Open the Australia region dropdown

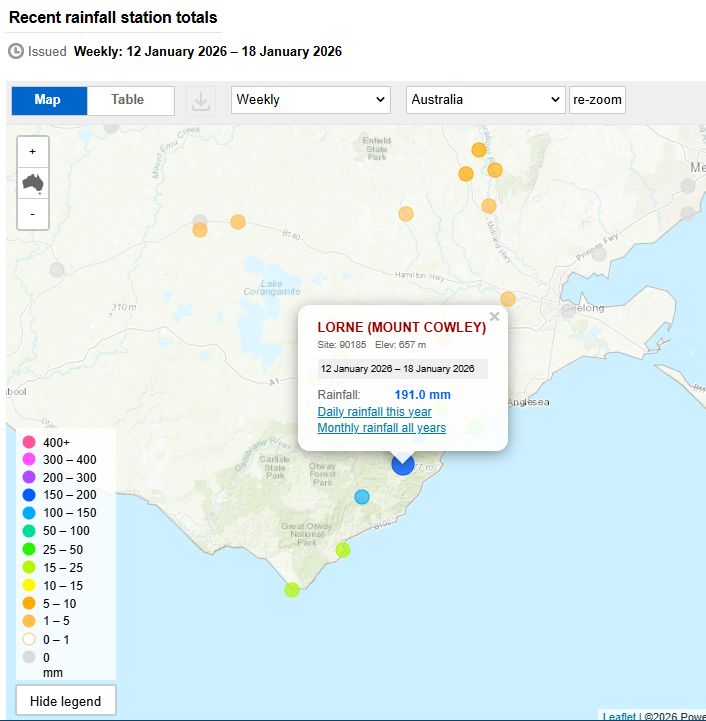click(486, 100)
